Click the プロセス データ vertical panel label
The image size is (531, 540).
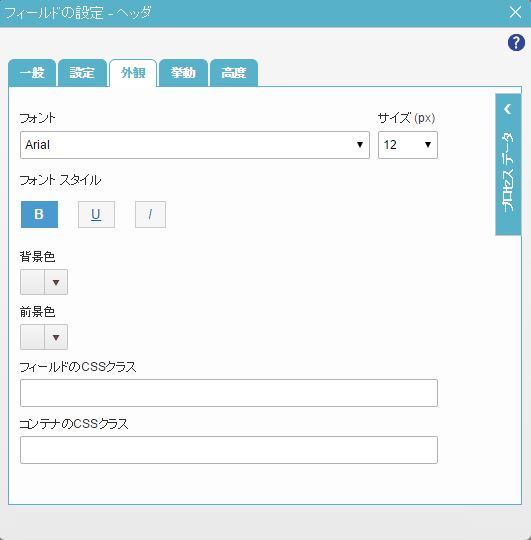508,171
